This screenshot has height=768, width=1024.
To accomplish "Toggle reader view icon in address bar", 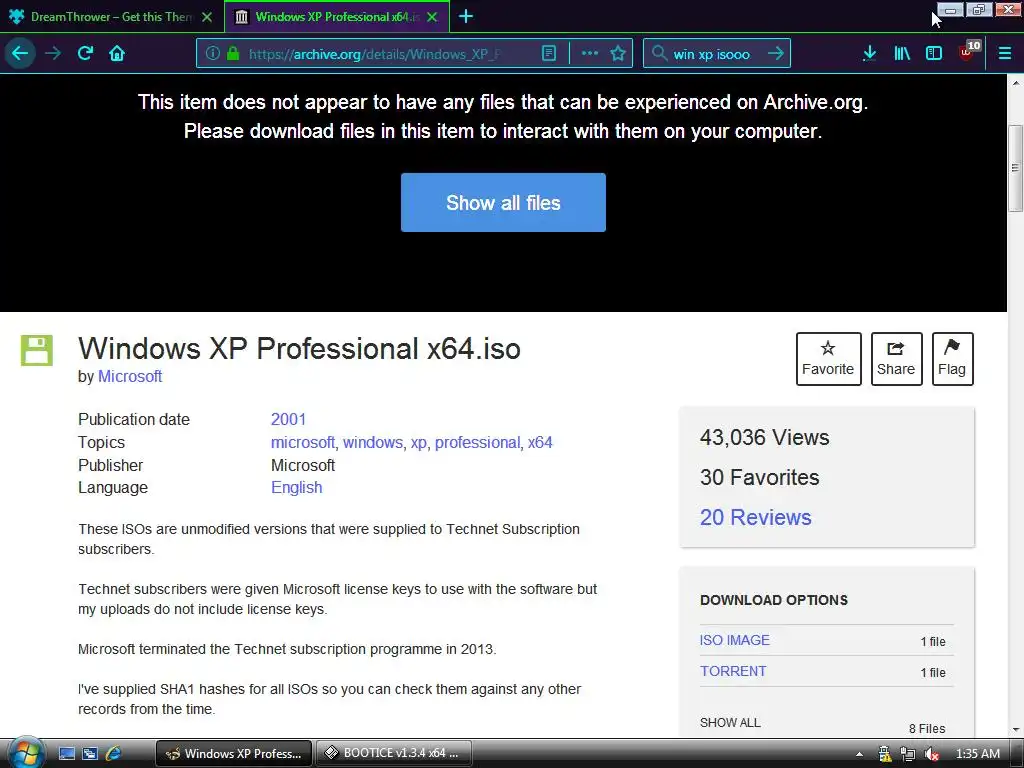I will coord(549,53).
